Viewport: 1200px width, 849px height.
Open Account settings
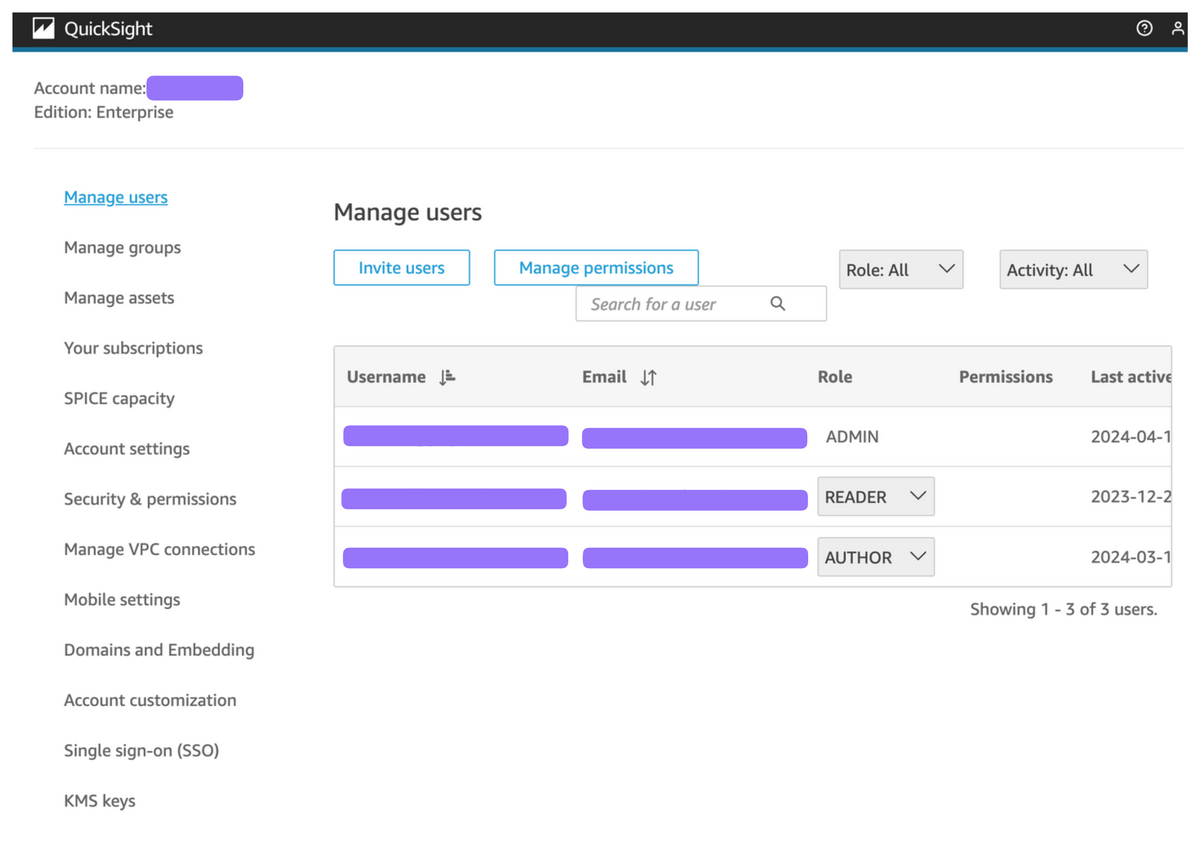(x=127, y=449)
